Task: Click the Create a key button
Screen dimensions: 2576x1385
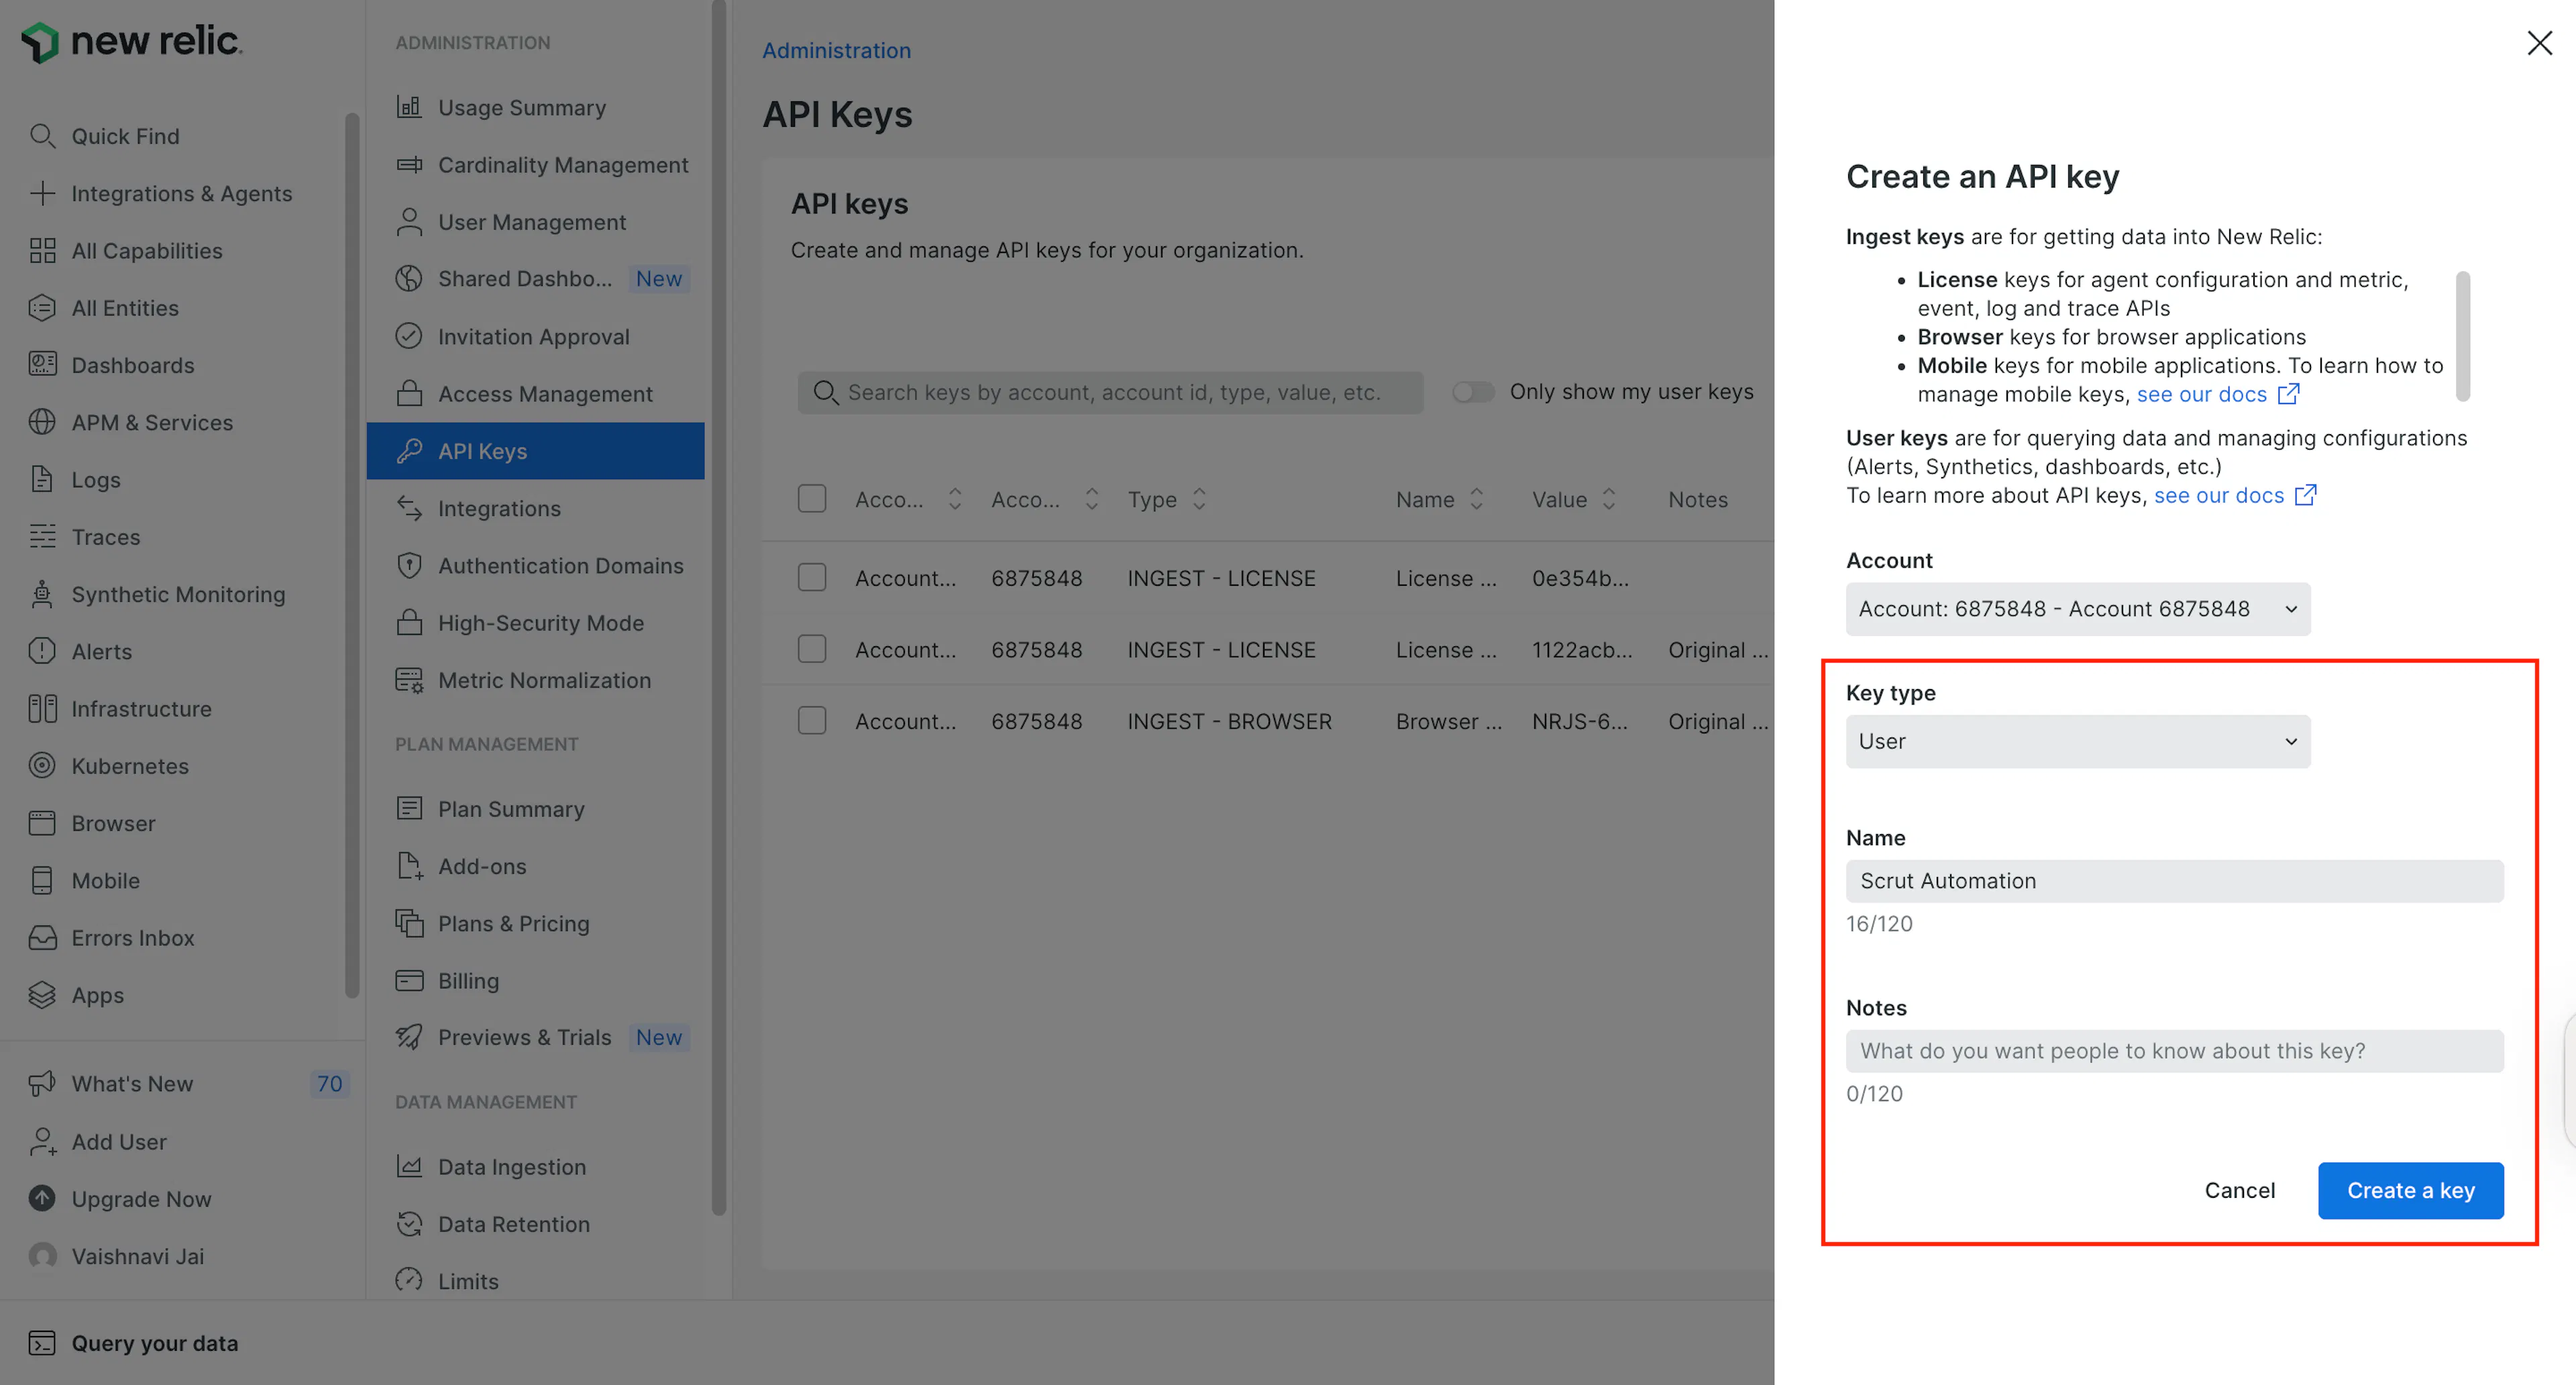Action: click(2410, 1190)
